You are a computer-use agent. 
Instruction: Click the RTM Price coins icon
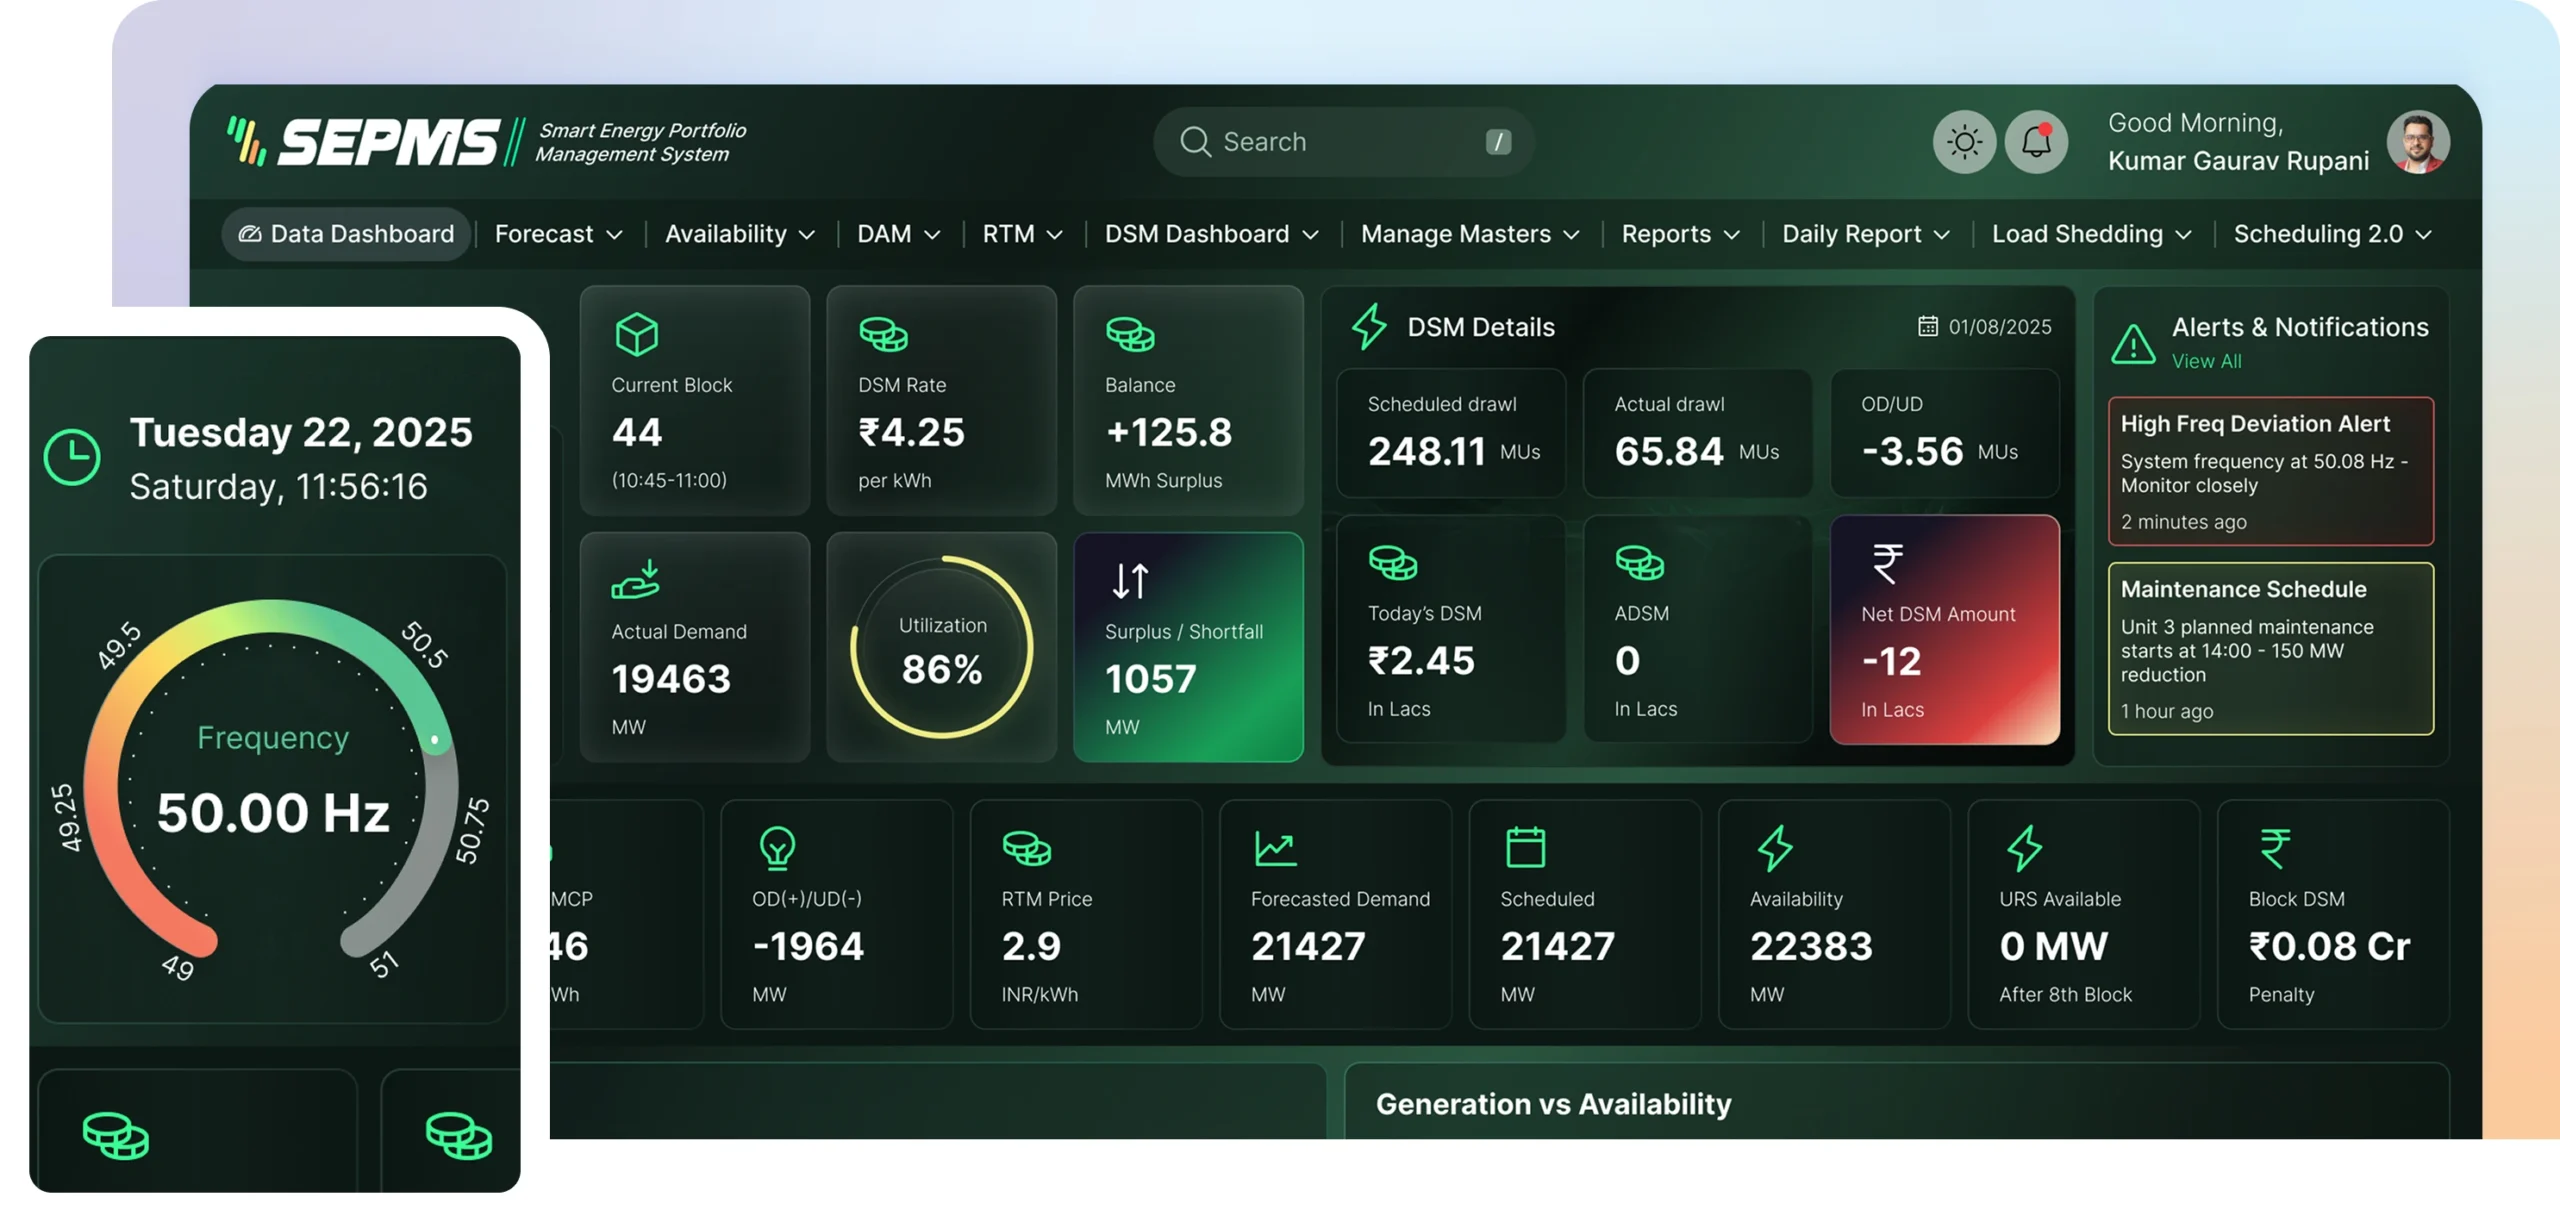click(1027, 848)
